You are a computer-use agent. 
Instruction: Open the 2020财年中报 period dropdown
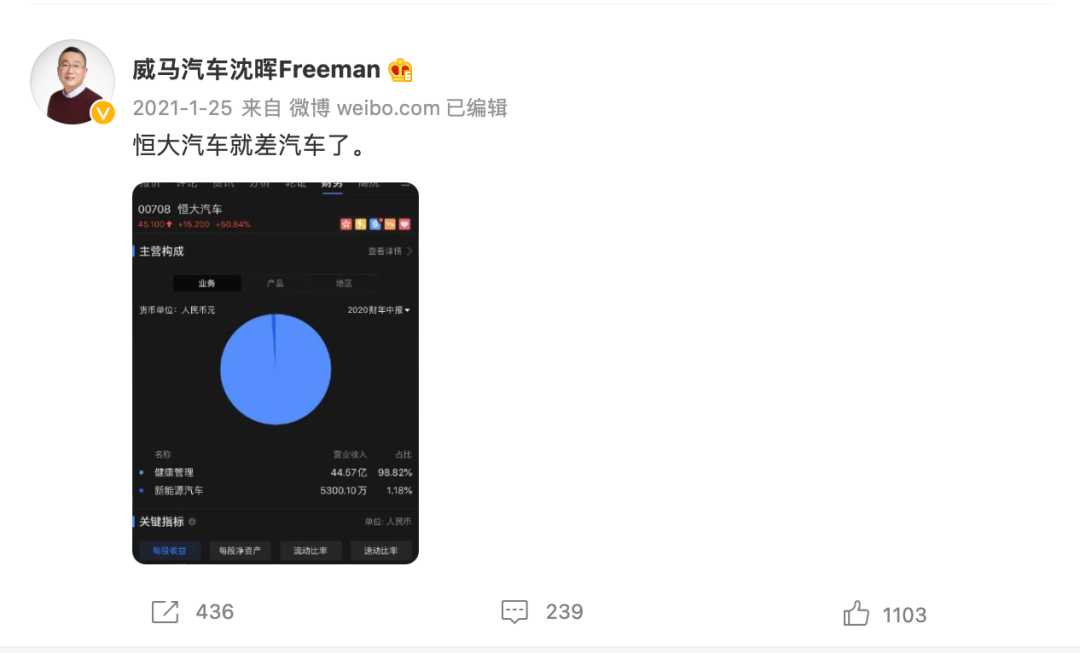click(379, 310)
